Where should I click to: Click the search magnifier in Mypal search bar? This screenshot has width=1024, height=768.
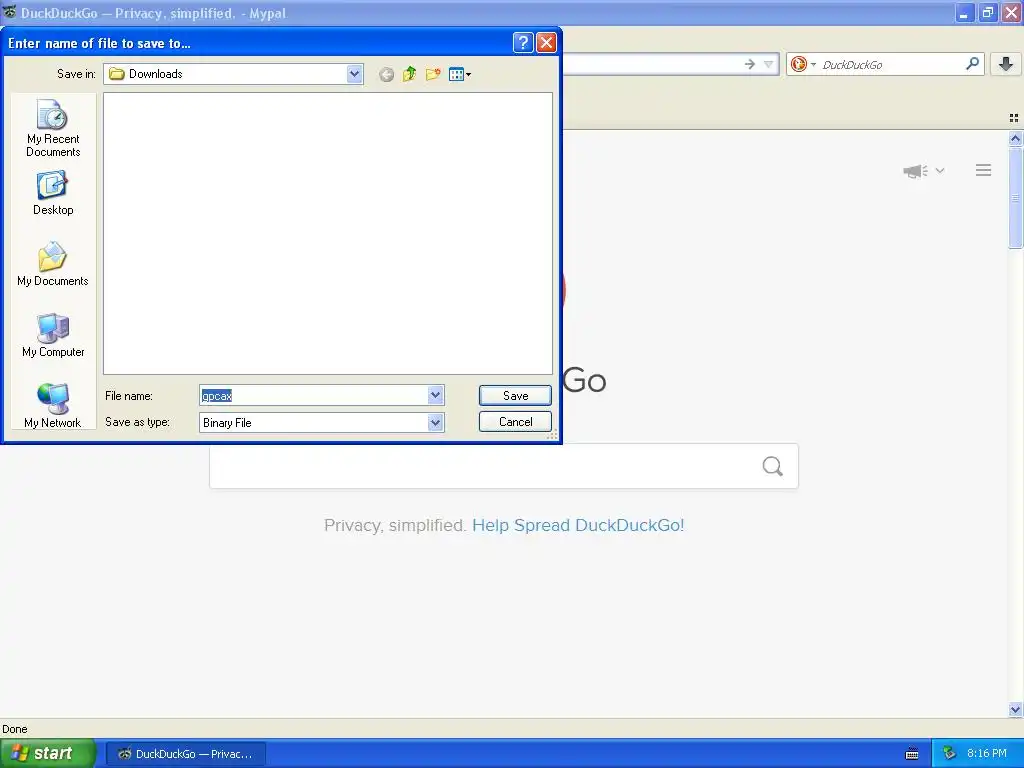[x=972, y=64]
